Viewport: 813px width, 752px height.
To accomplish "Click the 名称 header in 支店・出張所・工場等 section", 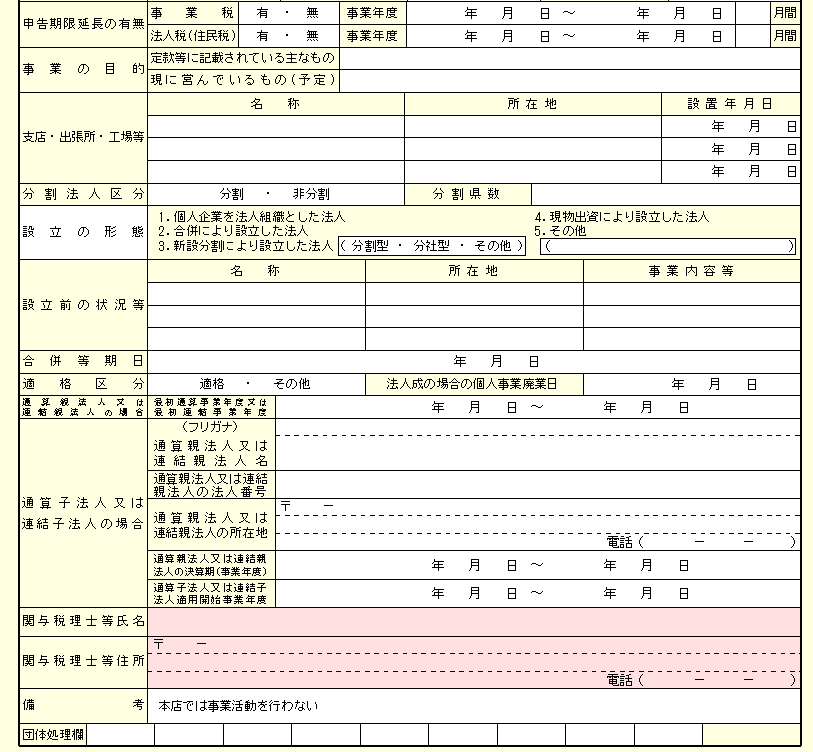I will [275, 104].
